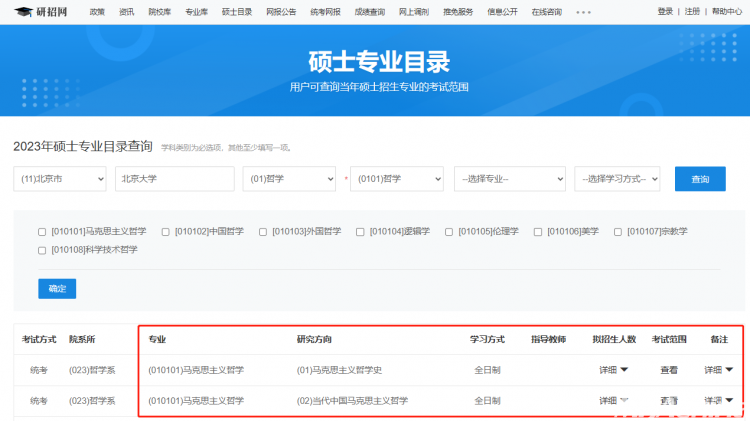Click the 专业 column header
750x421 pixels.
point(157,339)
